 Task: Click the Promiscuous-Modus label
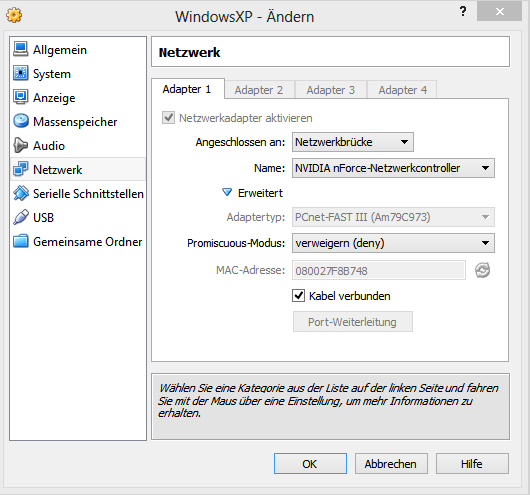pos(236,243)
